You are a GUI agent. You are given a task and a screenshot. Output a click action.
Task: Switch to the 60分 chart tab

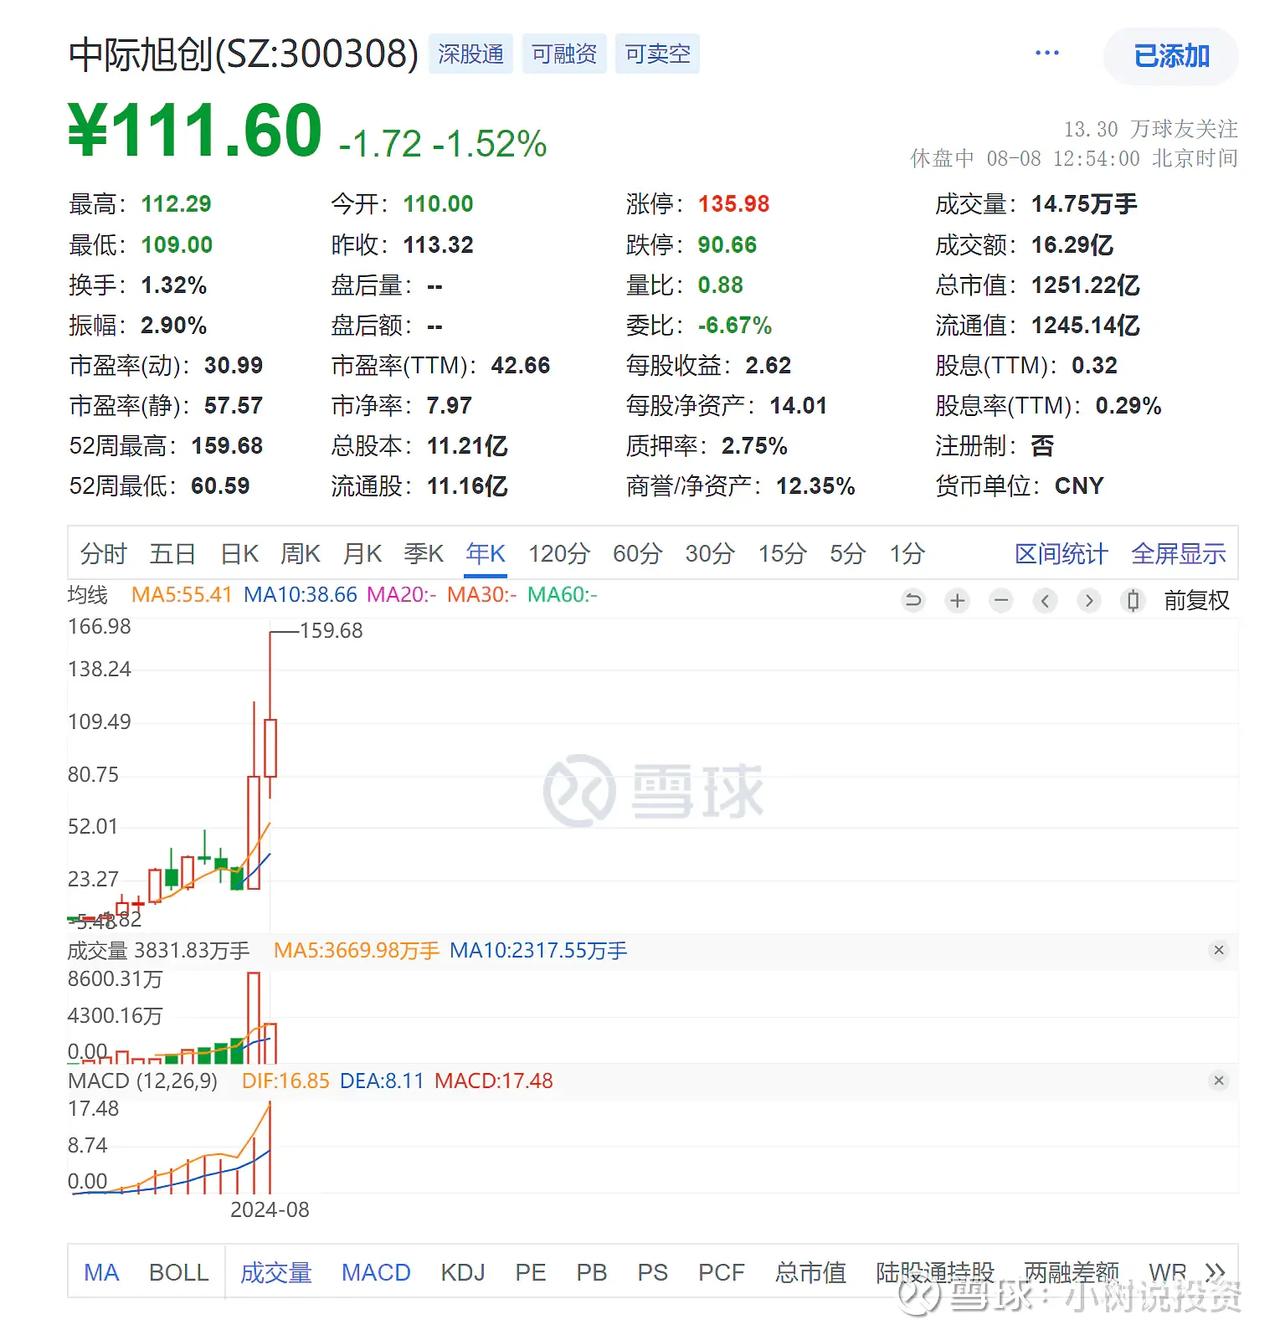[x=637, y=554]
